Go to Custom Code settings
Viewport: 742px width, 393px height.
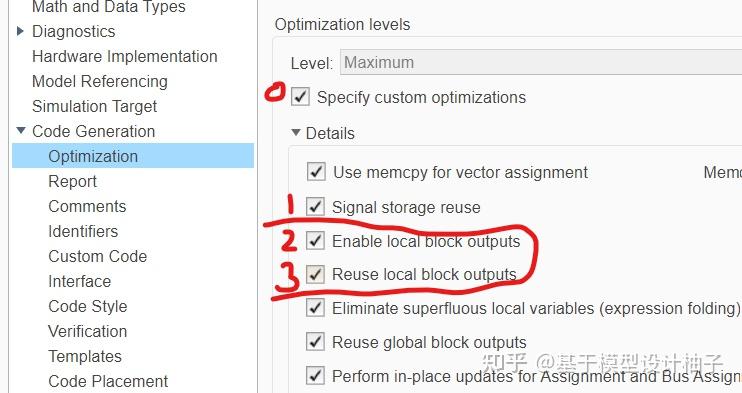[97, 256]
